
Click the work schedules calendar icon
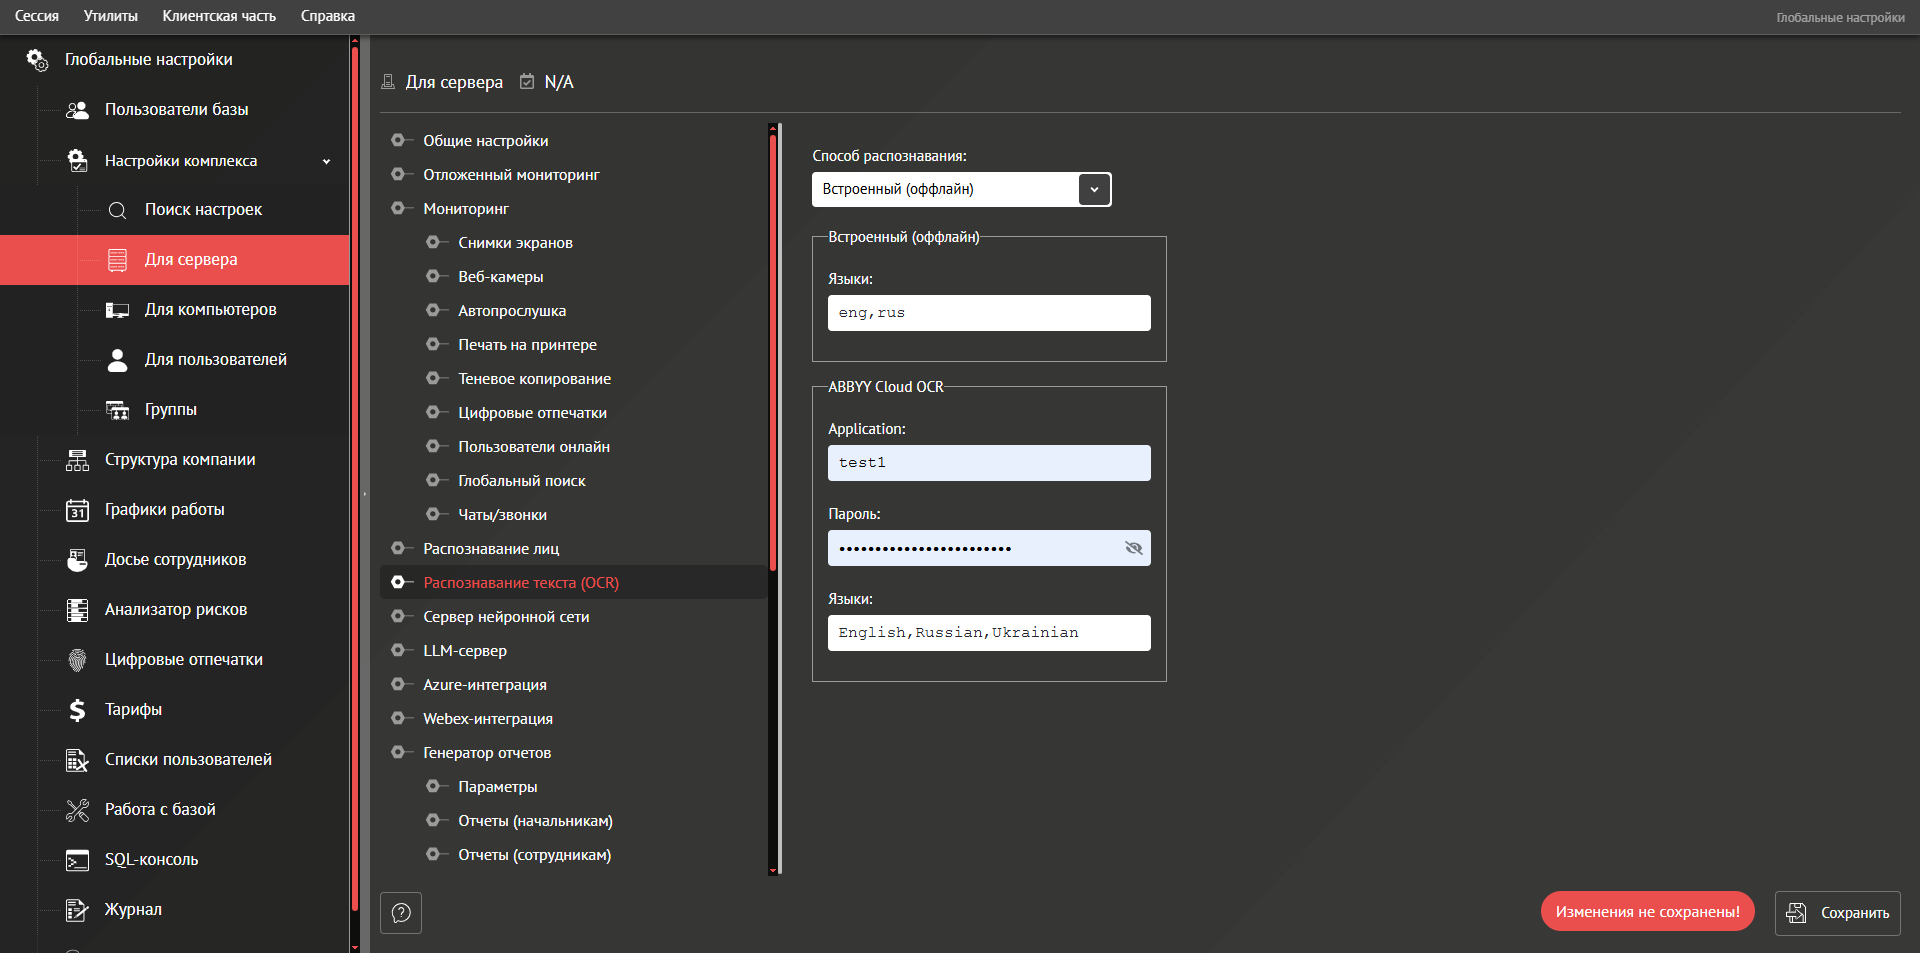(x=77, y=510)
